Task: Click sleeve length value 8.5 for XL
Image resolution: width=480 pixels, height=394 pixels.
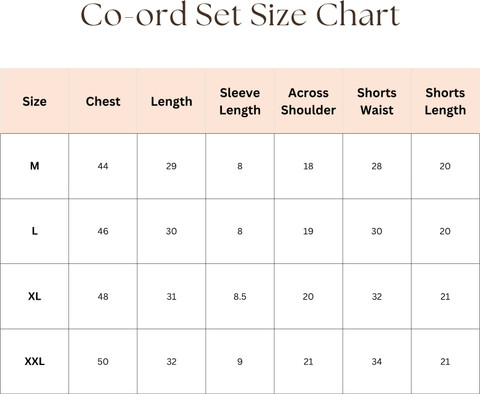Action: coord(240,296)
